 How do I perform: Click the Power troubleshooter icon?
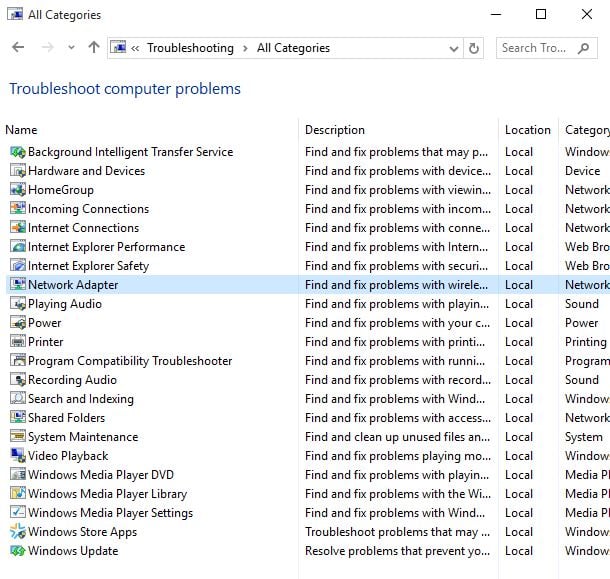[18, 323]
